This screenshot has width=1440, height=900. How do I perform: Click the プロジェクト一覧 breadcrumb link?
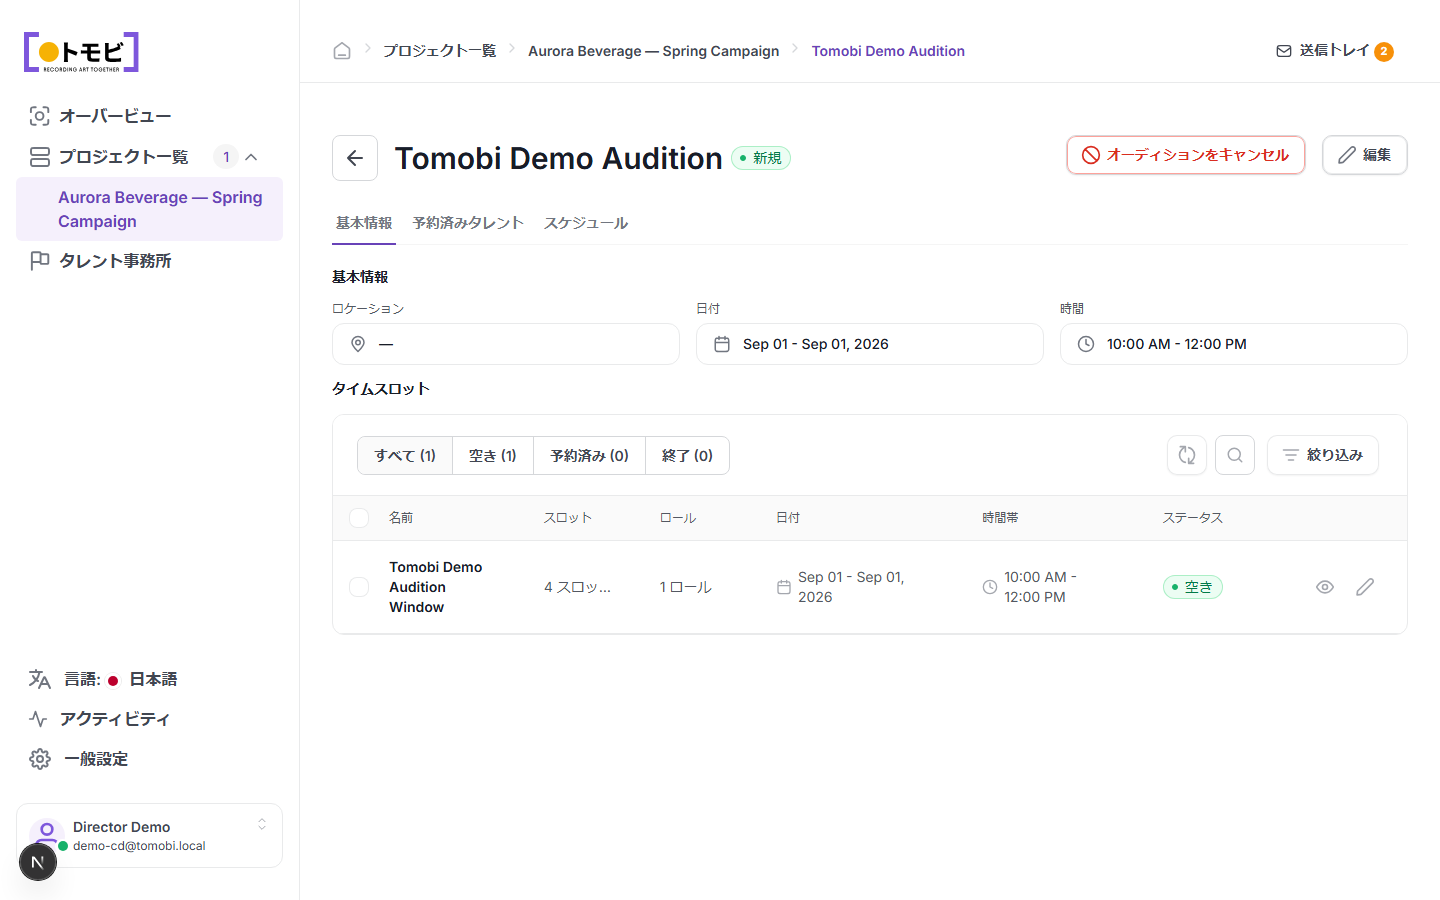(439, 51)
